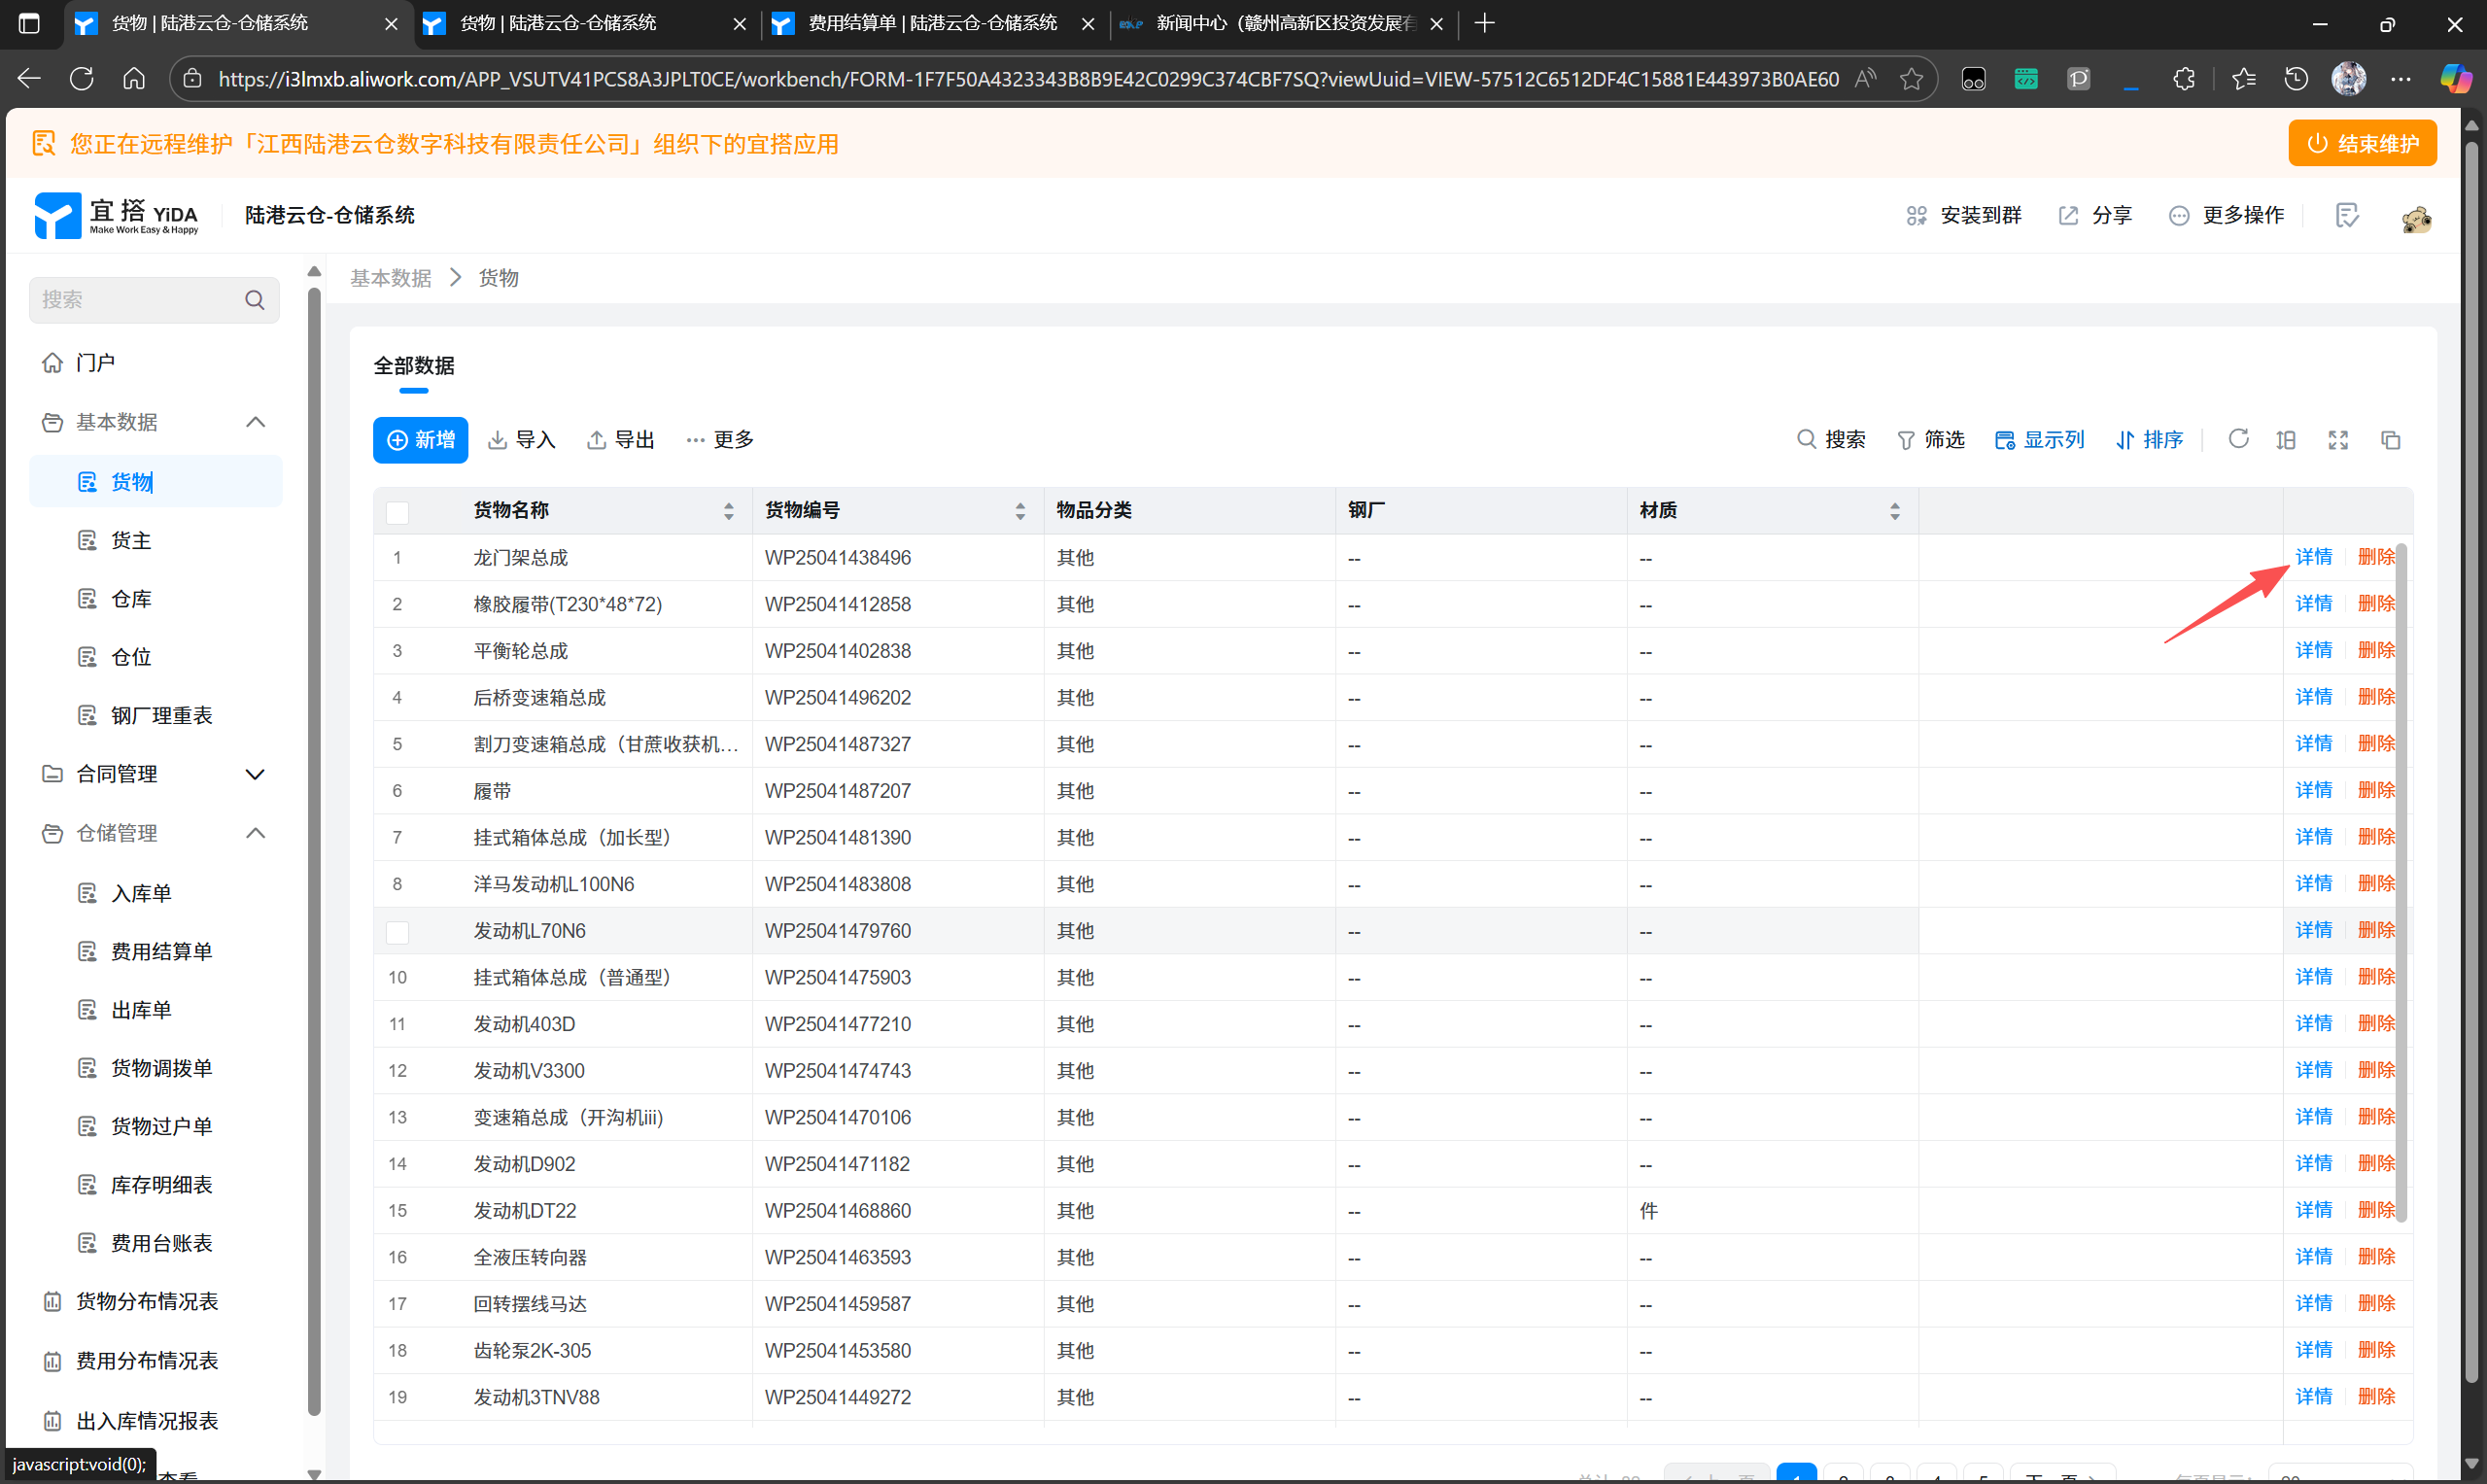Click the table's vertical scrollbar
The image size is (2487, 1484).
tap(2401, 880)
